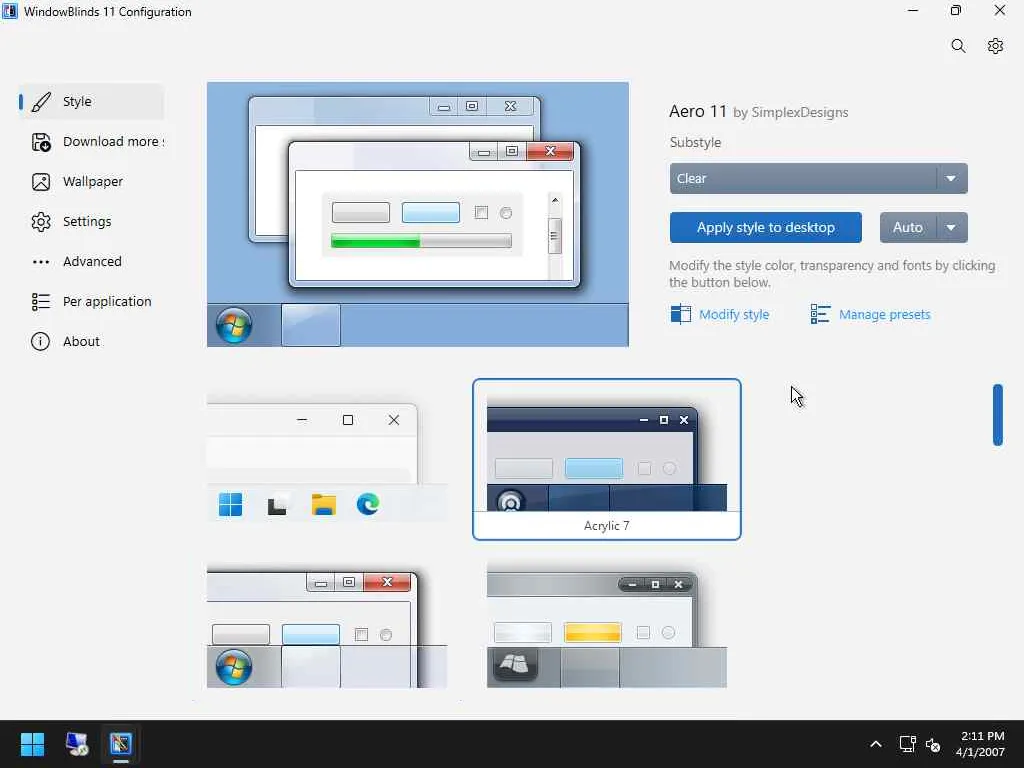This screenshot has height=768, width=1024.
Task: Go to Download more styles
Action: (91, 142)
